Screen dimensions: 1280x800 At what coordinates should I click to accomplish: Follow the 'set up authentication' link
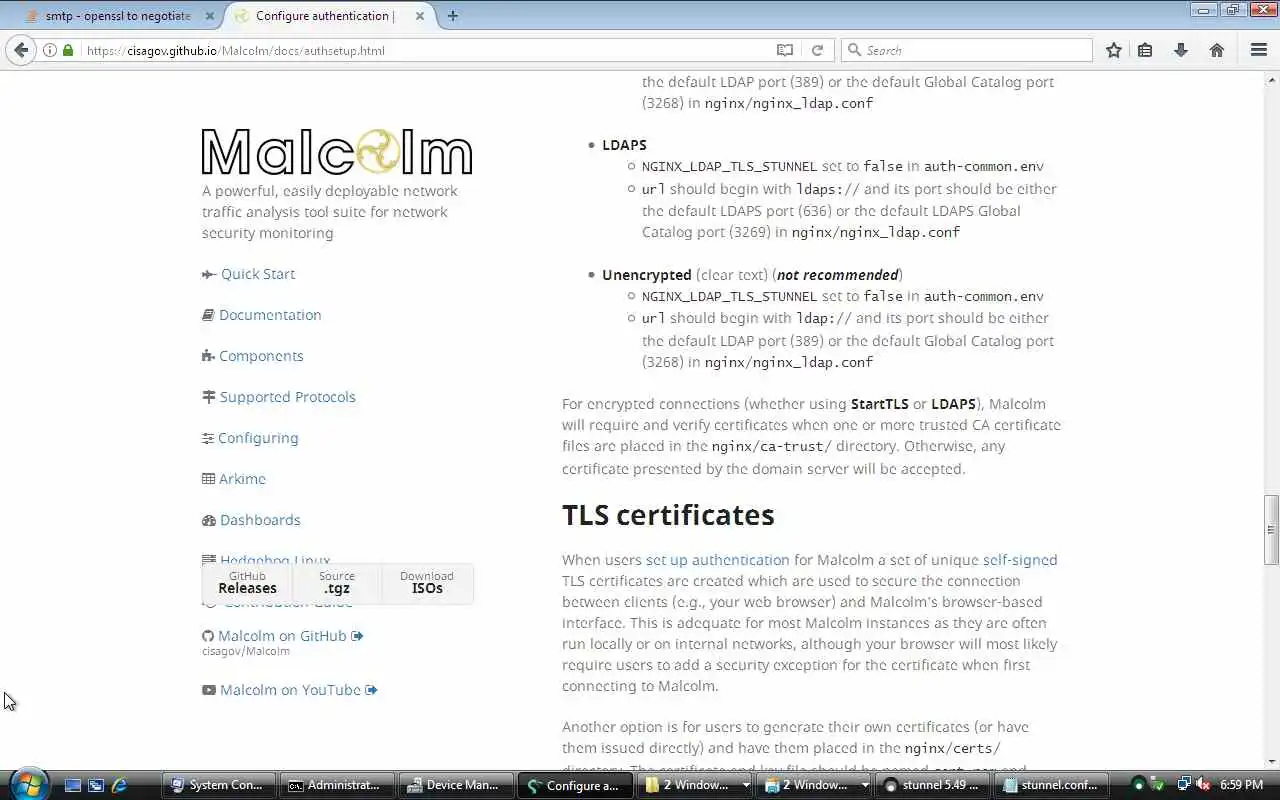[x=717, y=560]
